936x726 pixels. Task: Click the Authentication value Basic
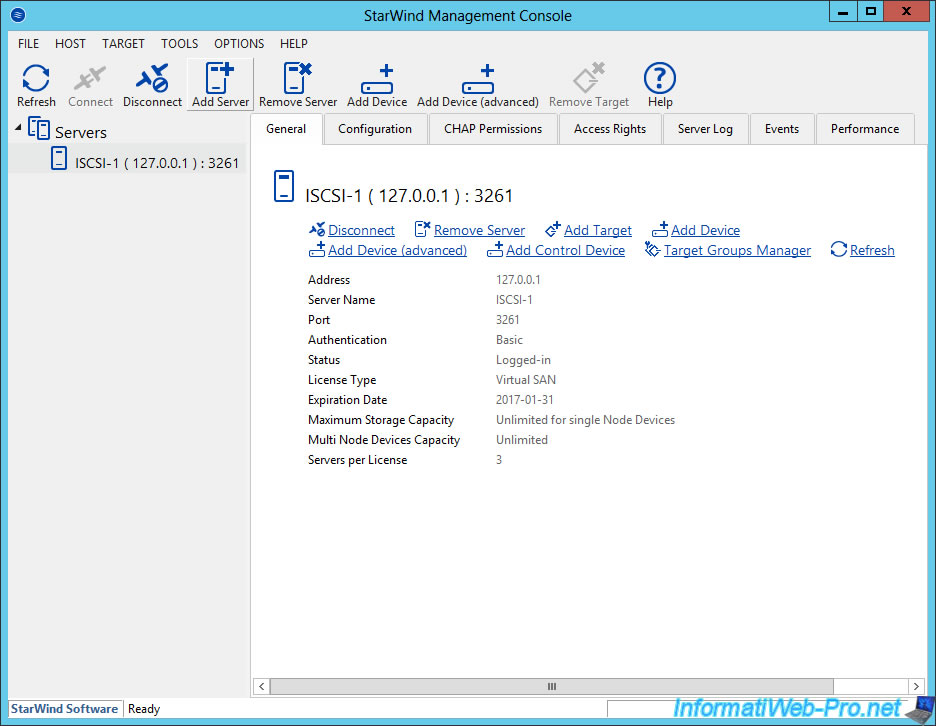pyautogui.click(x=509, y=340)
